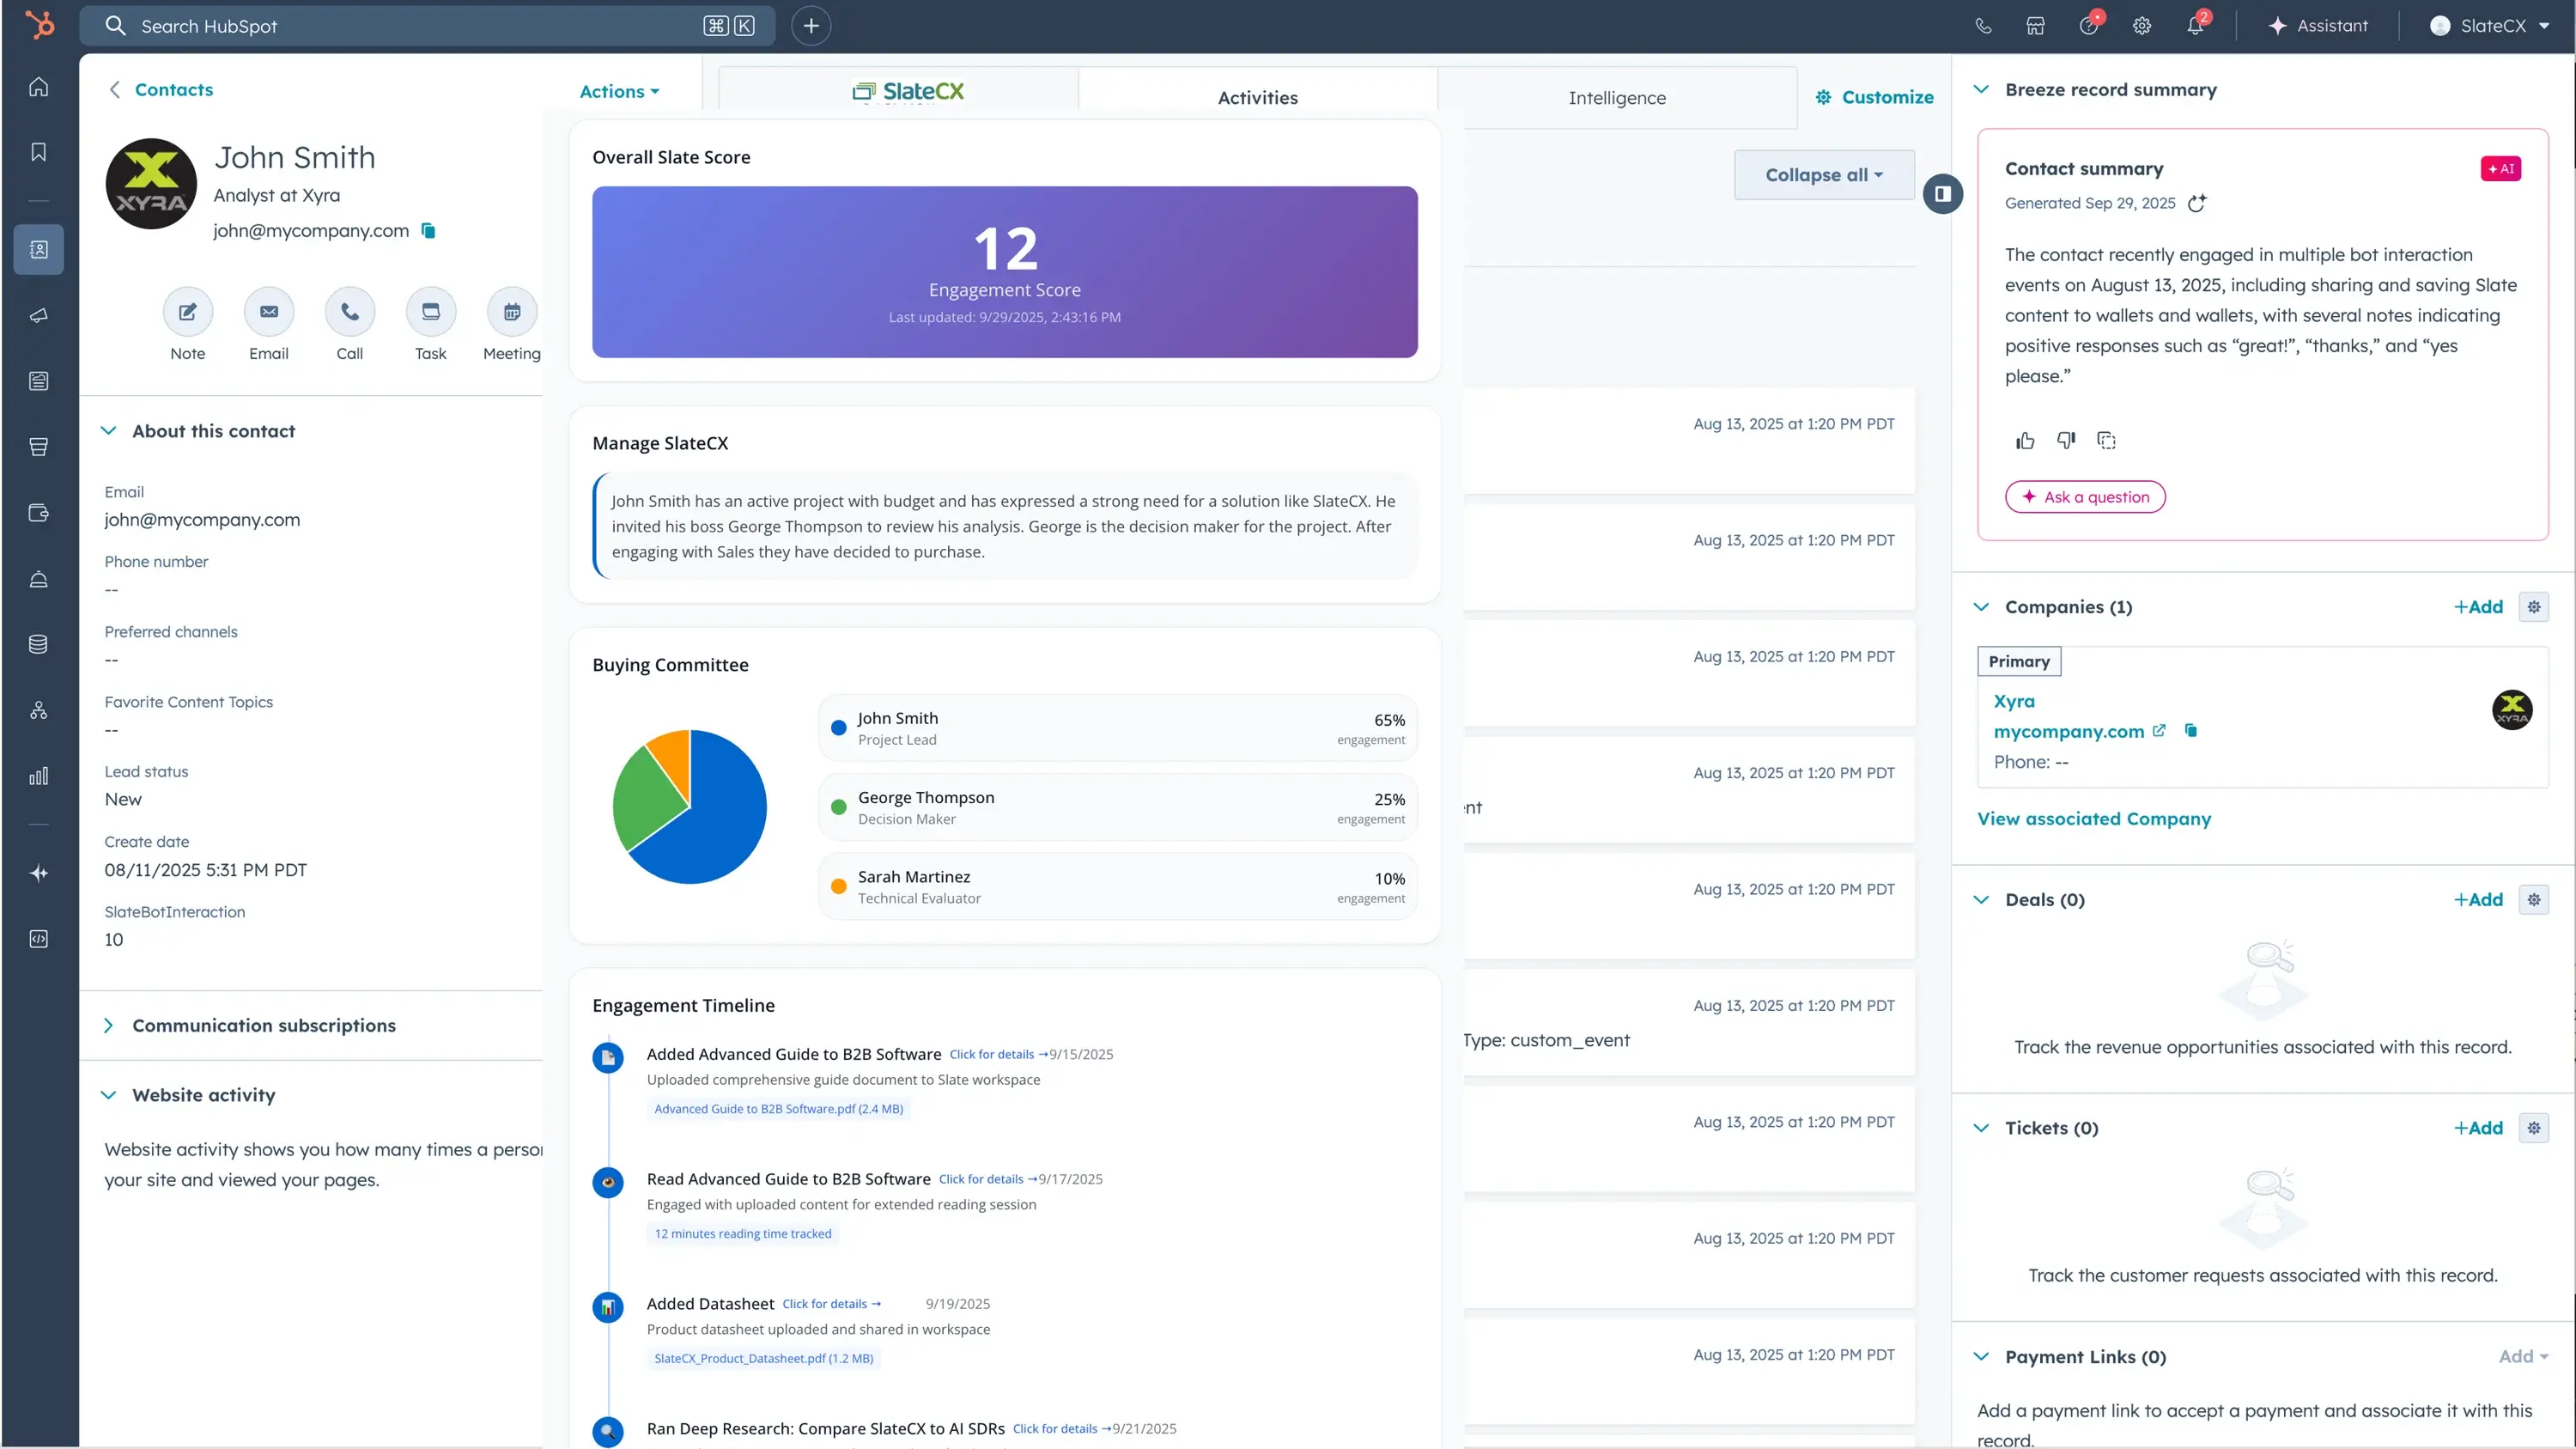Image resolution: width=2576 pixels, height=1449 pixels.
Task: Switch to the Intelligence tab
Action: 1617,98
